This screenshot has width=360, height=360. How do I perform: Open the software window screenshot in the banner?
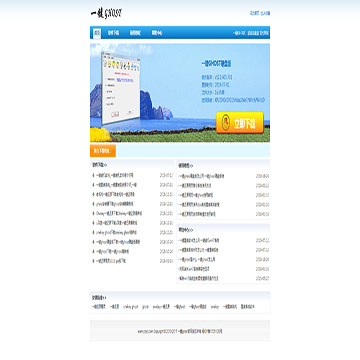[120, 88]
